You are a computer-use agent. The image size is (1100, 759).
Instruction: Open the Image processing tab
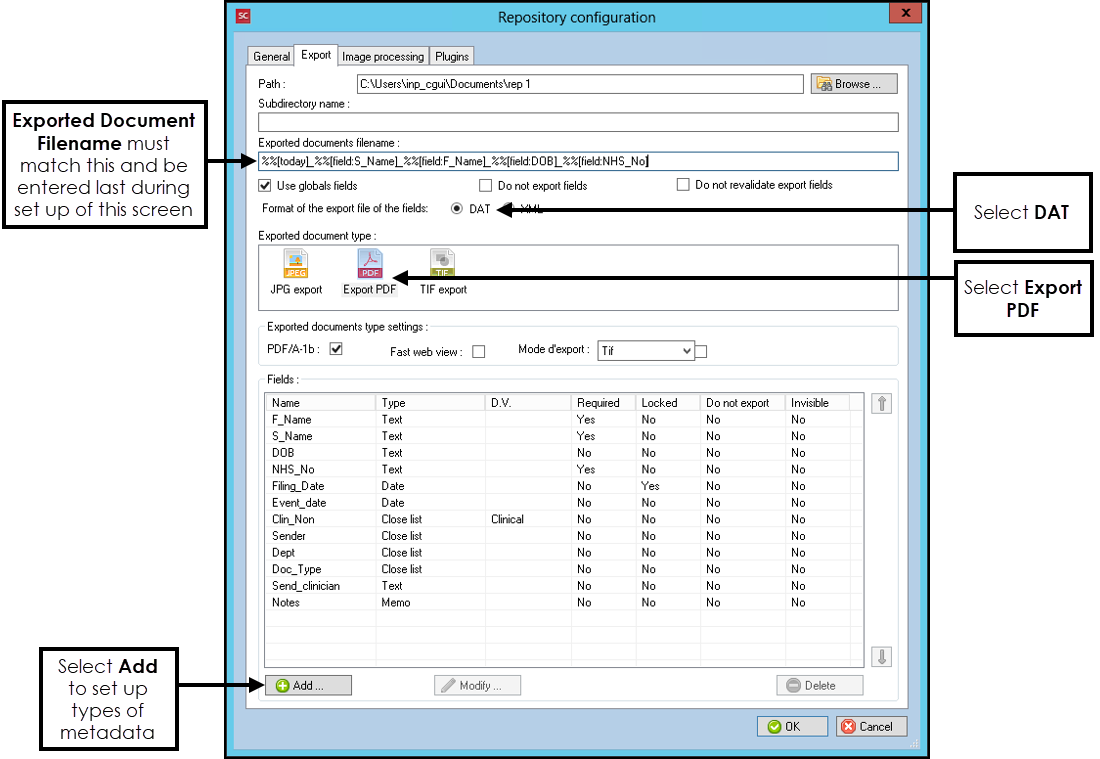tap(383, 57)
